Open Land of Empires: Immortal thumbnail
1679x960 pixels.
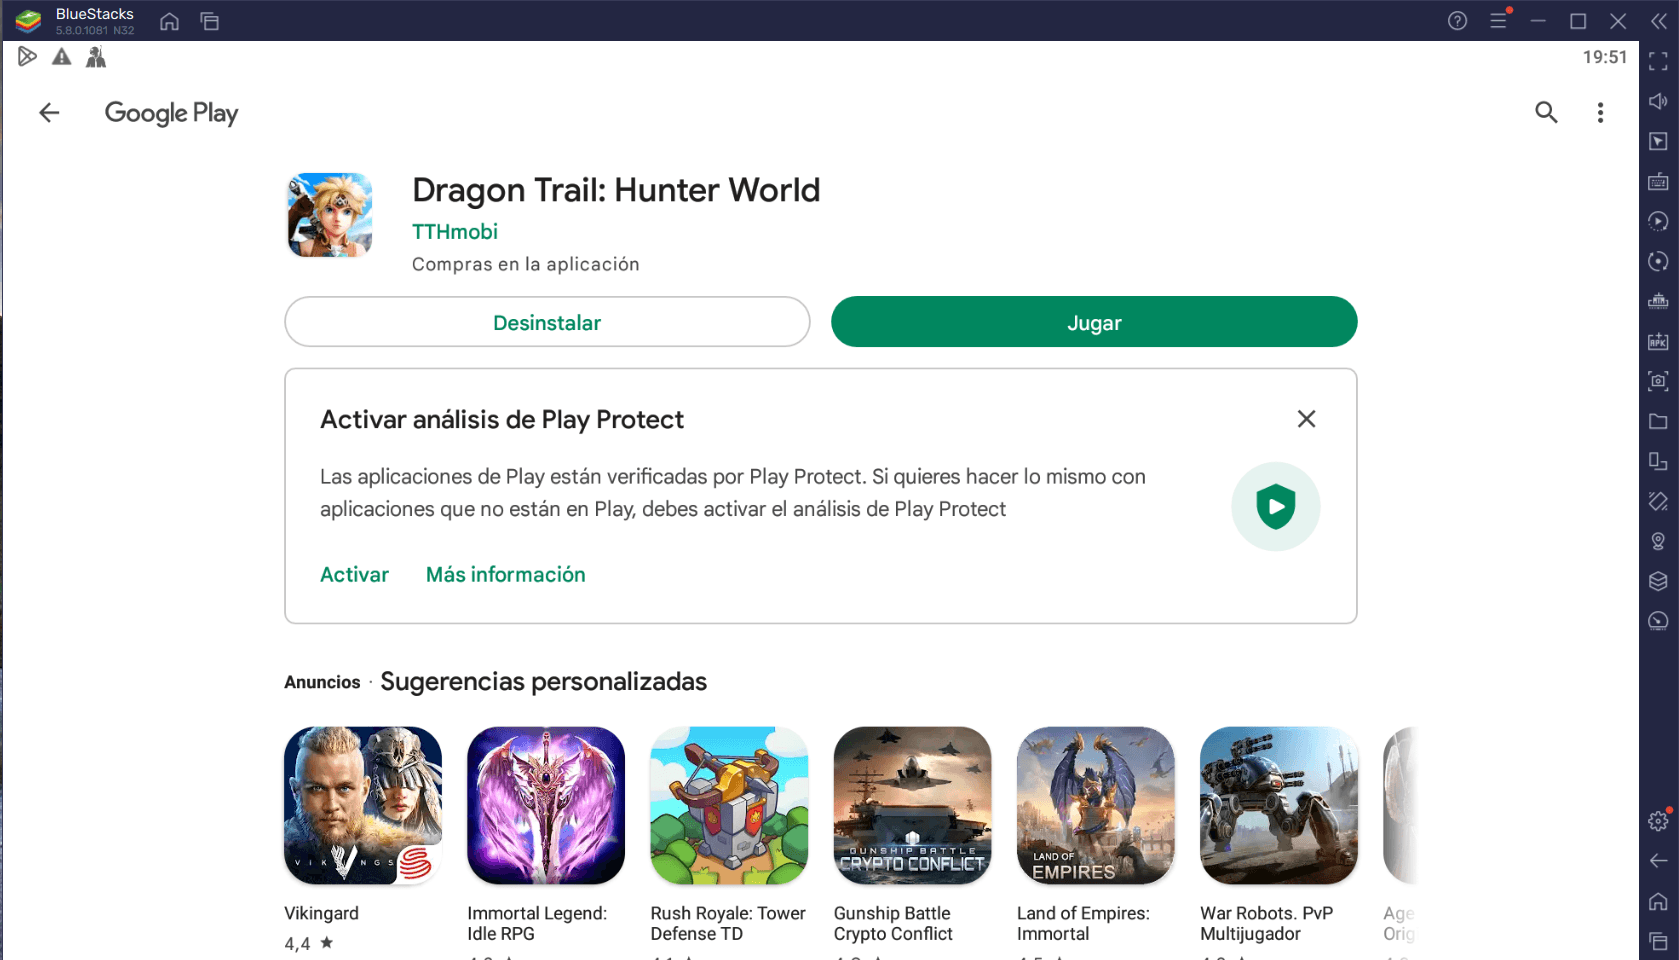pyautogui.click(x=1096, y=806)
